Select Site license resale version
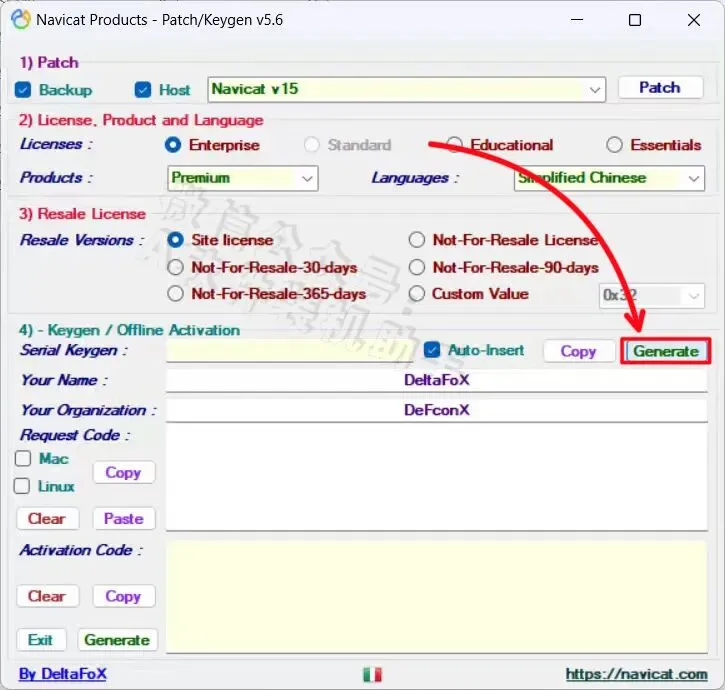The image size is (725, 690). [x=175, y=240]
